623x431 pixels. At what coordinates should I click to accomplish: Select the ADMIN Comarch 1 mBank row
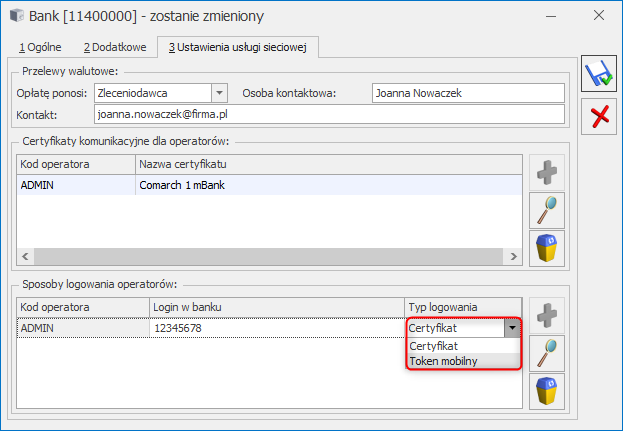[270, 185]
